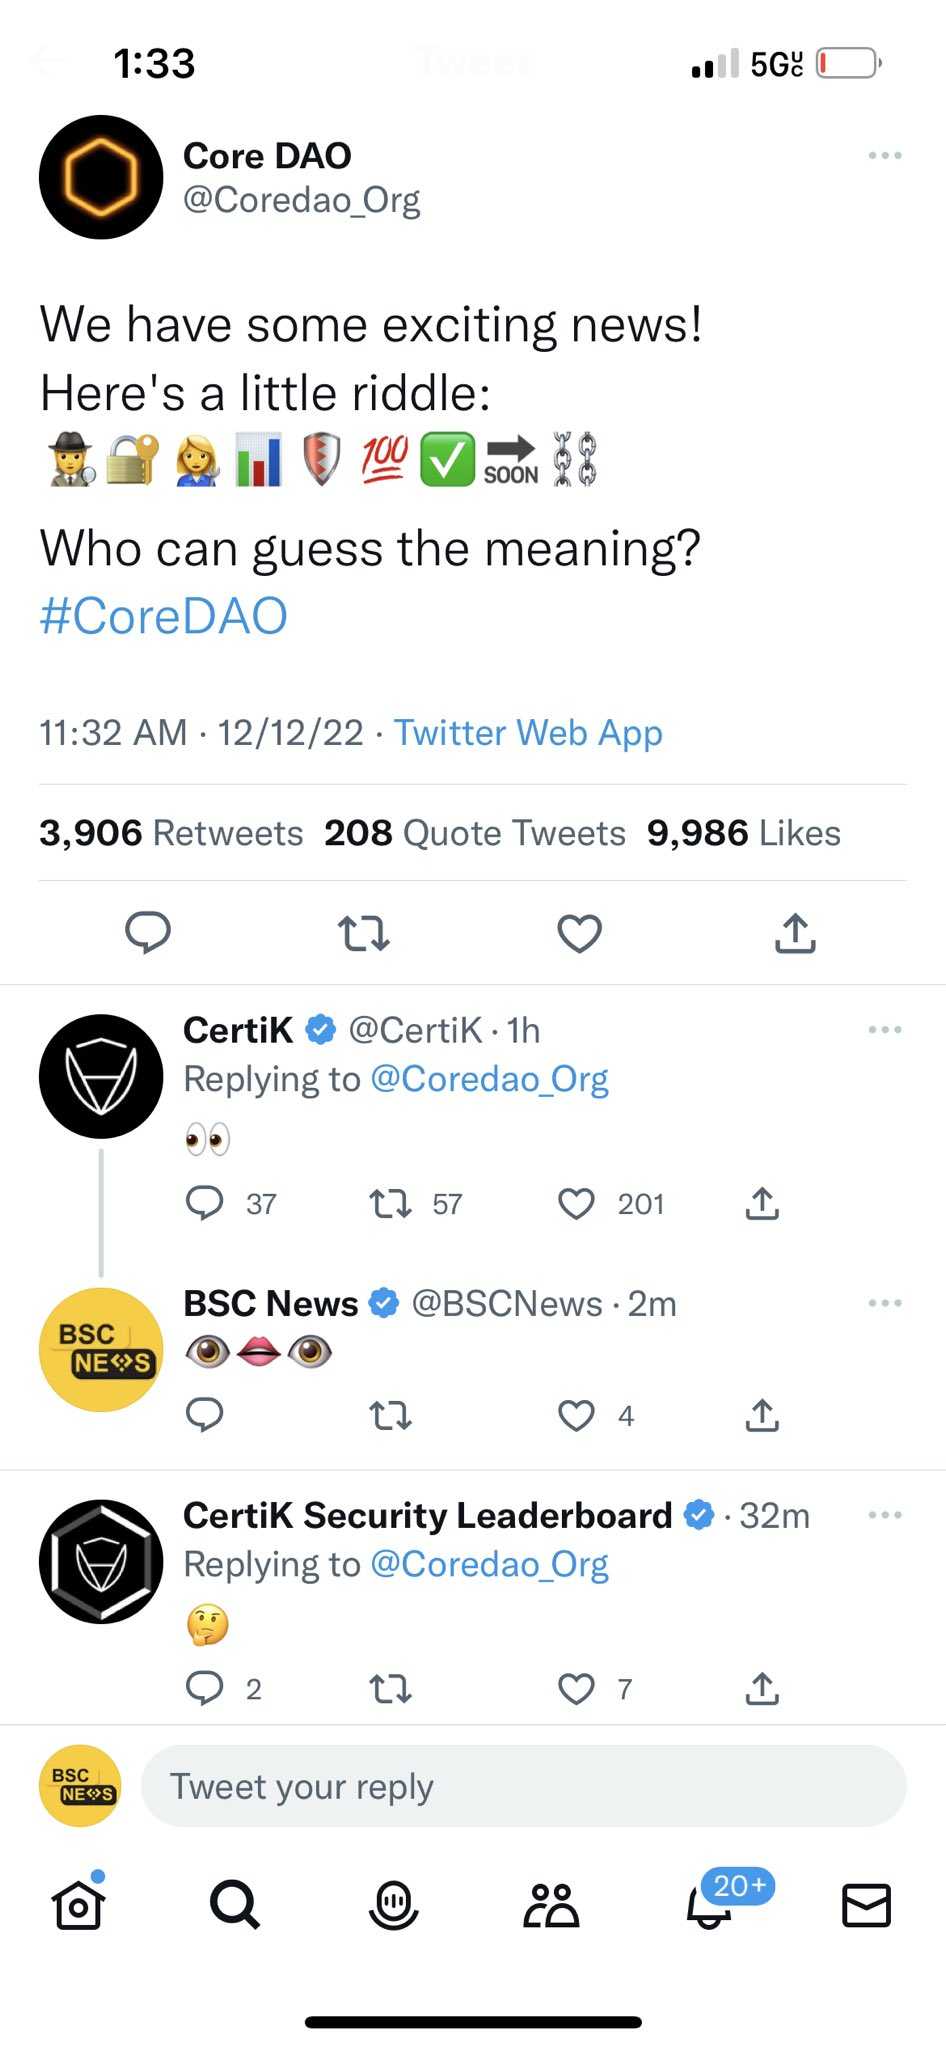Screen dimensions: 946x2048
Task: Share the Core DAO main tweet
Action: pyautogui.click(x=795, y=933)
